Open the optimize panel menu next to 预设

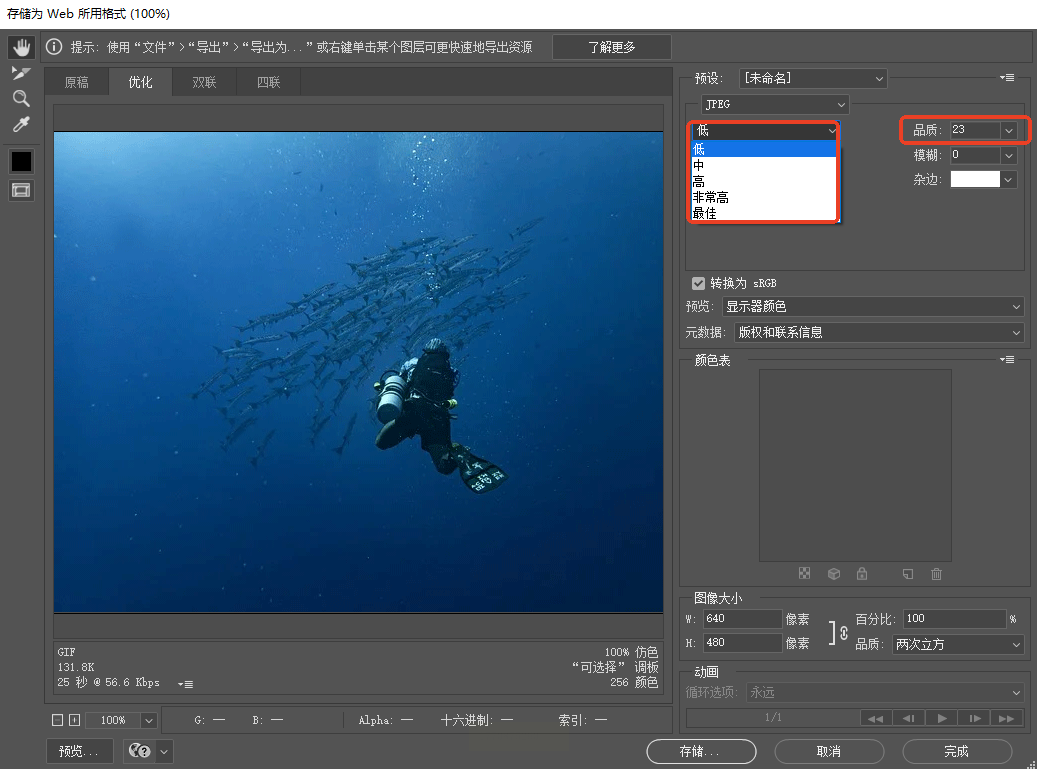(1007, 78)
